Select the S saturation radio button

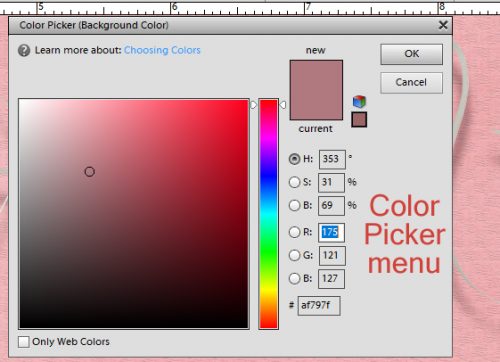[294, 182]
